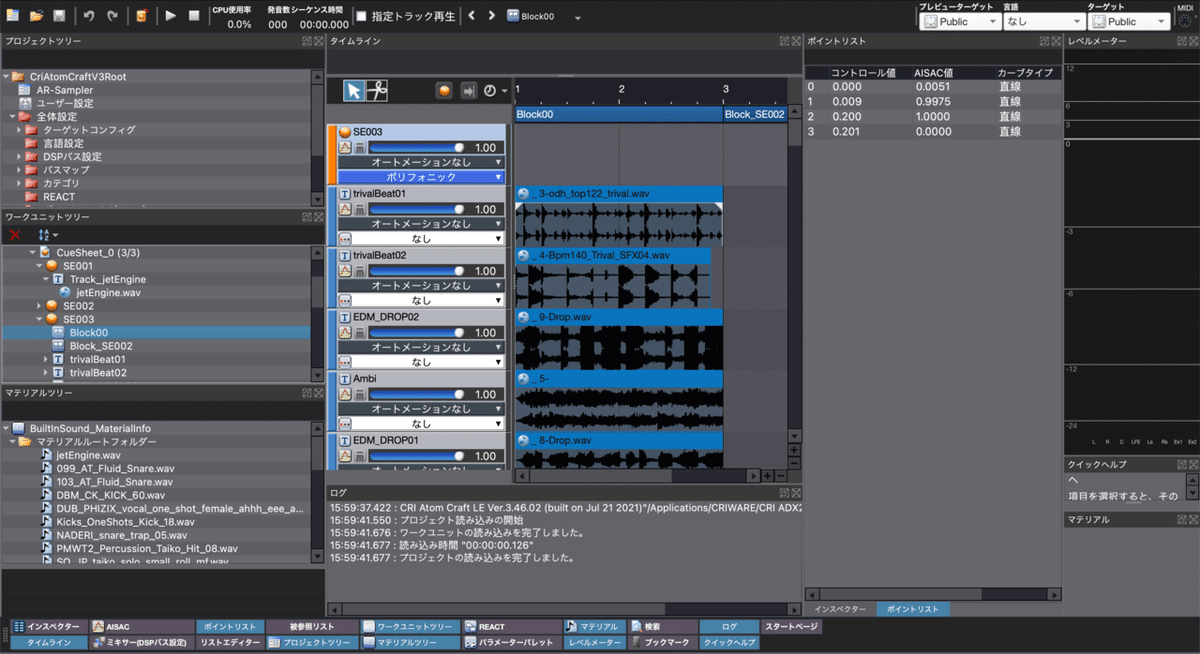Open the 言語 なし dropdown
Screen dimensions: 1200x654
tap(1044, 21)
